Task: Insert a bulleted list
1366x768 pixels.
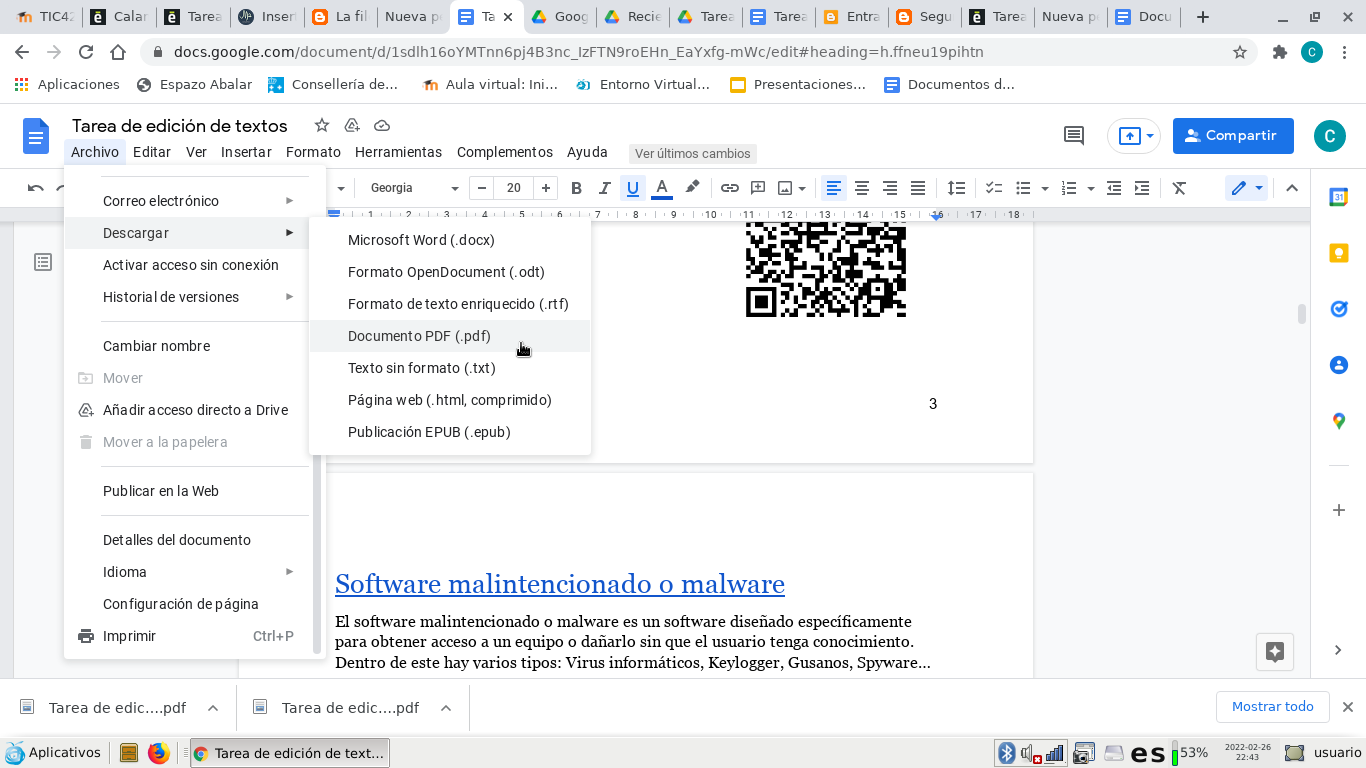Action: (1023, 188)
